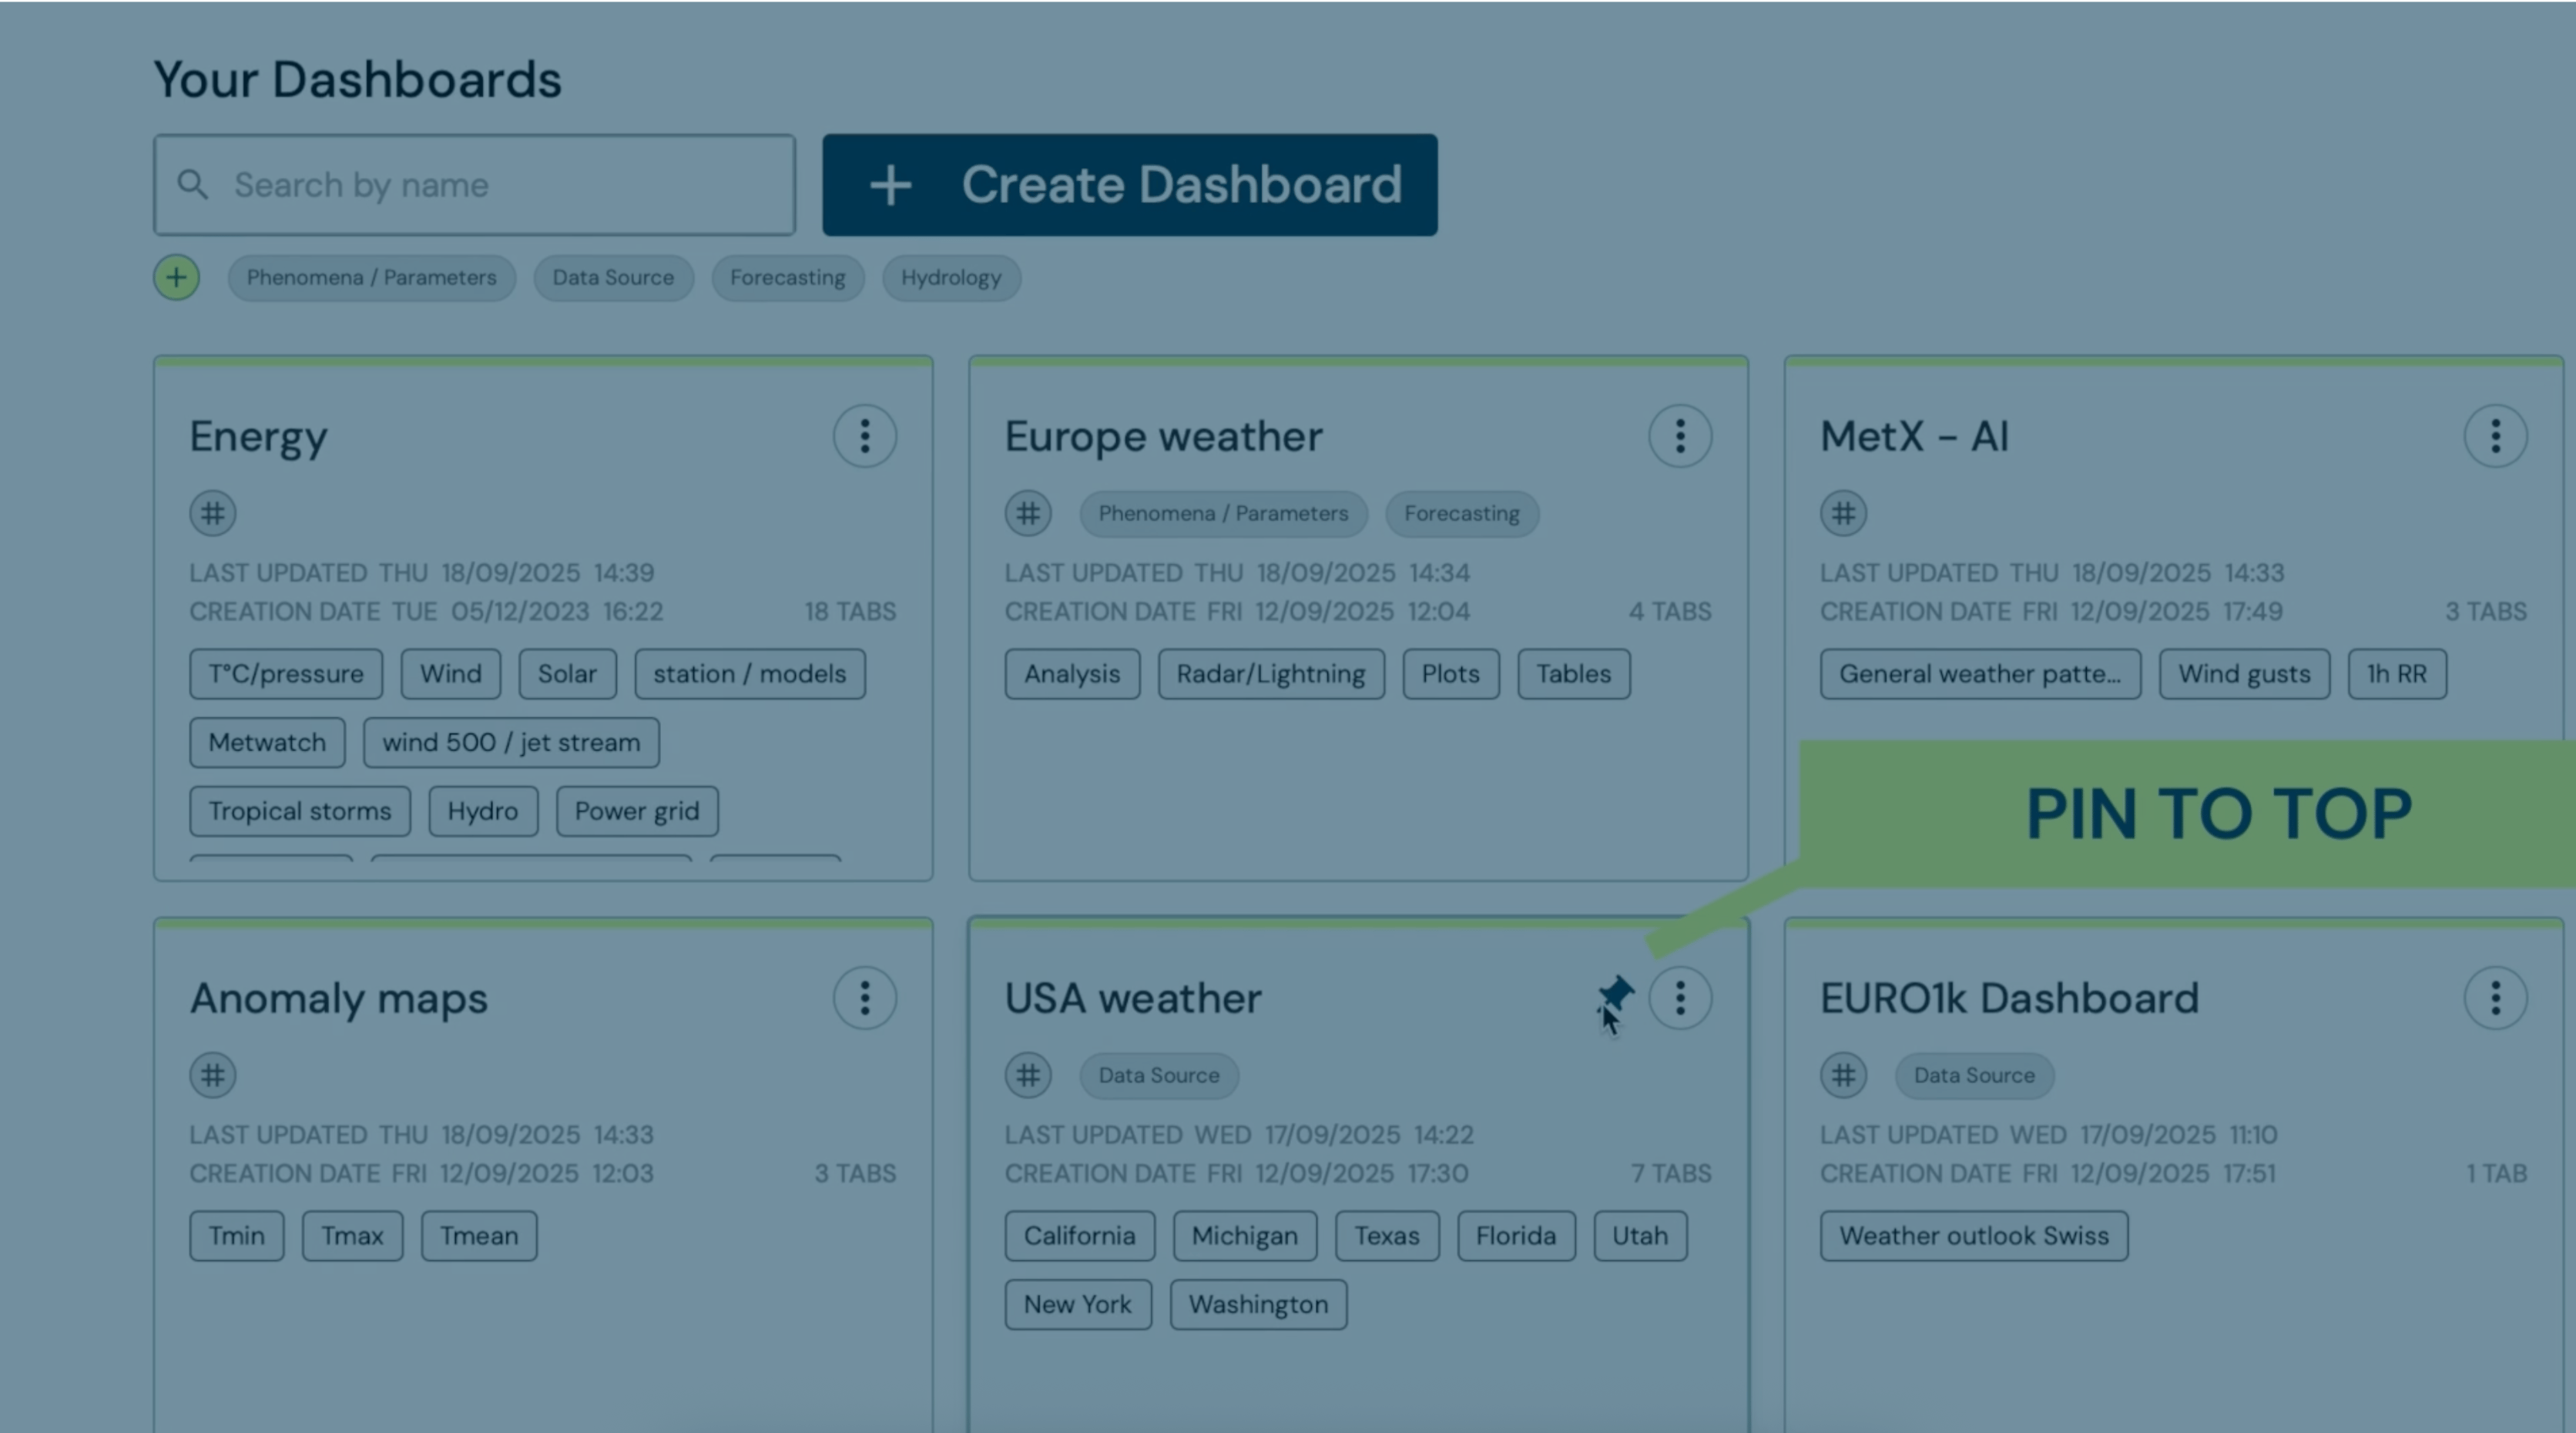Image resolution: width=2576 pixels, height=1433 pixels.
Task: Click hashtag tag icon on MetX - AI card
Action: point(1843,514)
